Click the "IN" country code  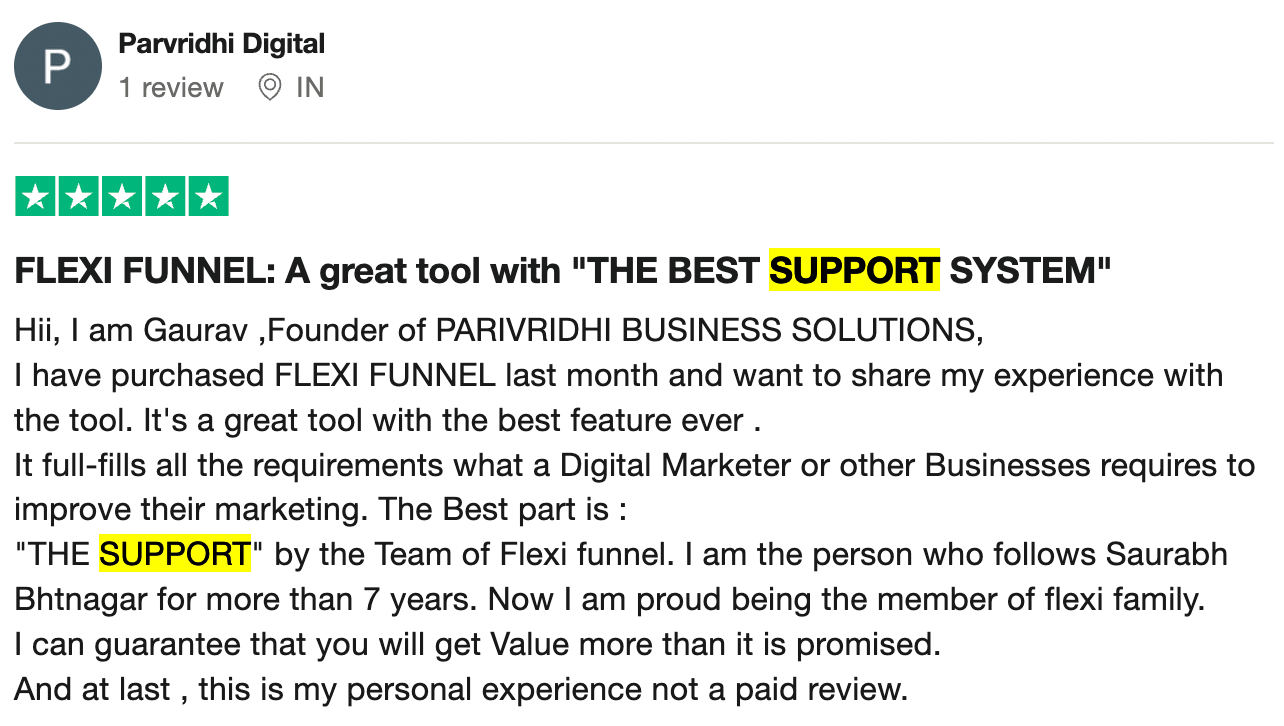(310, 88)
